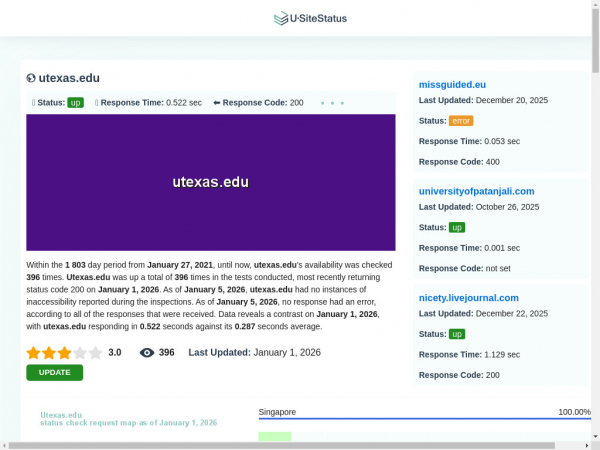600x450 pixels.
Task: Click the U-SiteStatus logo icon
Action: tap(280, 18)
